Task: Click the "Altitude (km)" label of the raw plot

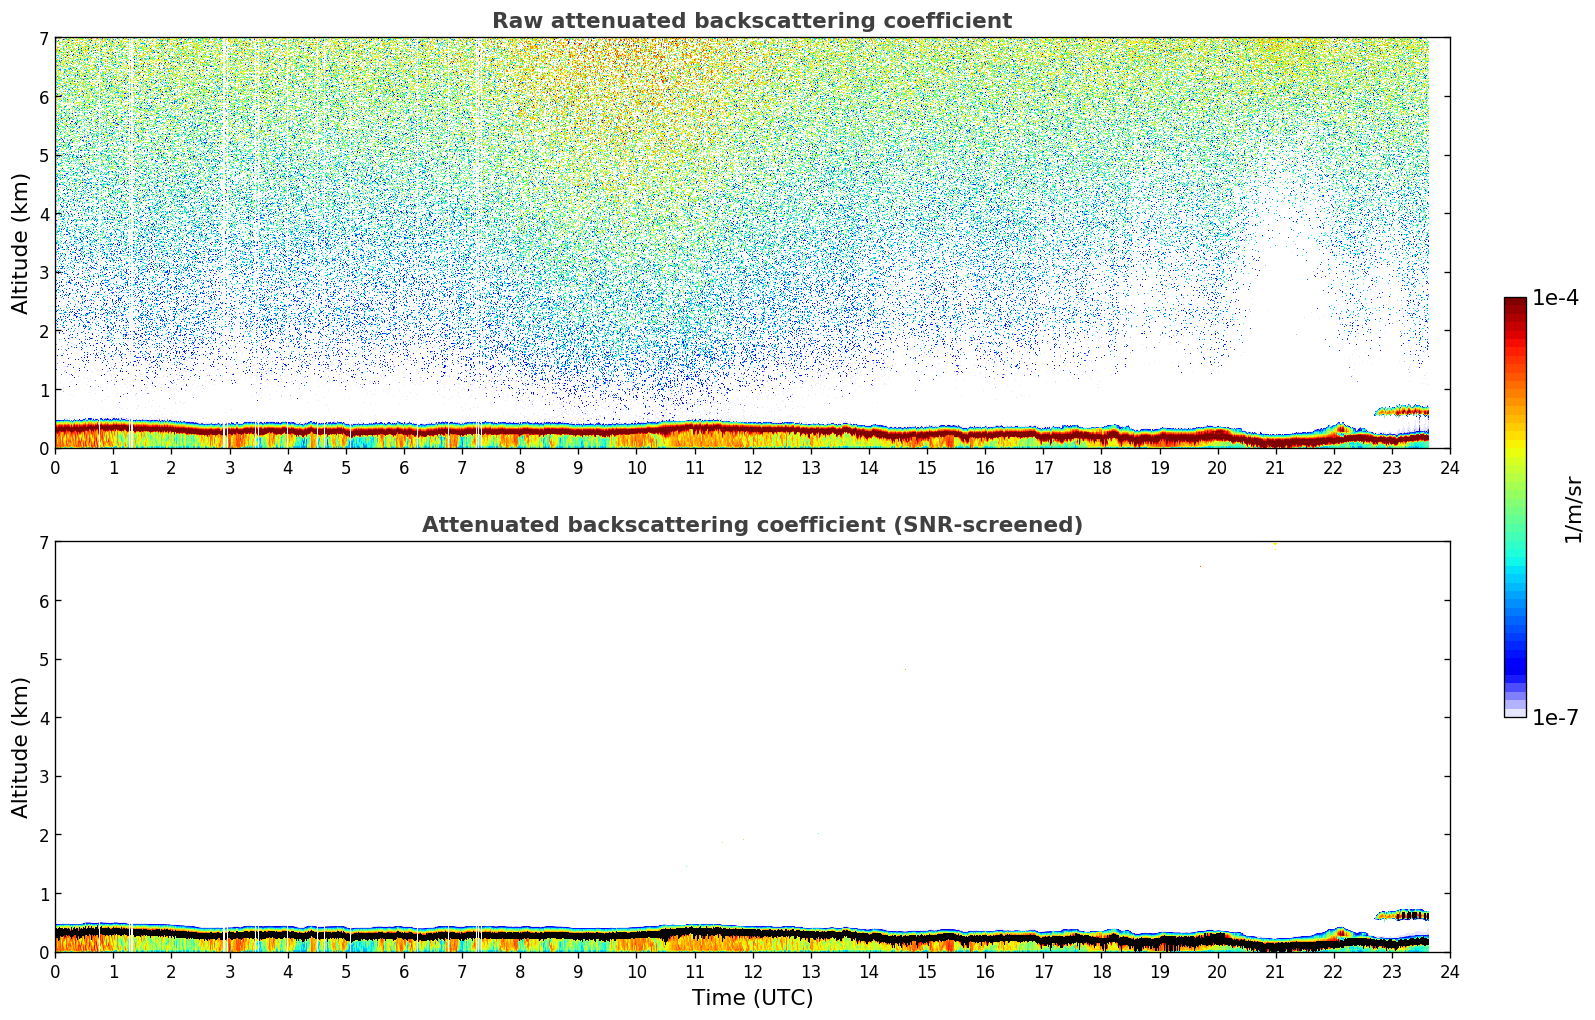Action: 21,243
